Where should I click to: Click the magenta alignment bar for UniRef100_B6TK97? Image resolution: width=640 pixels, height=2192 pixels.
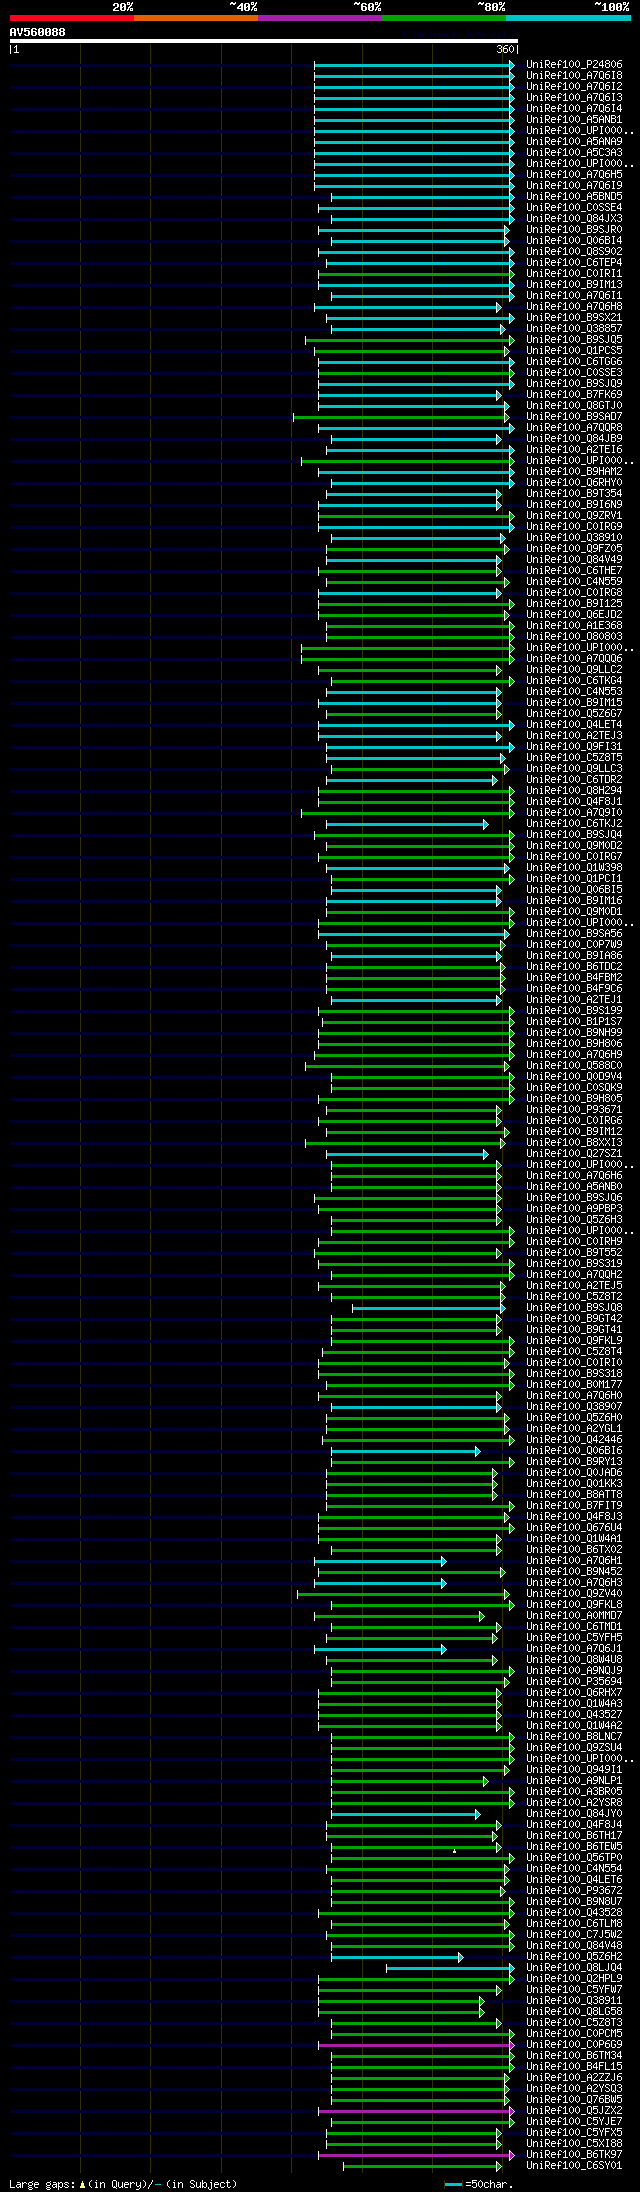416,2155
